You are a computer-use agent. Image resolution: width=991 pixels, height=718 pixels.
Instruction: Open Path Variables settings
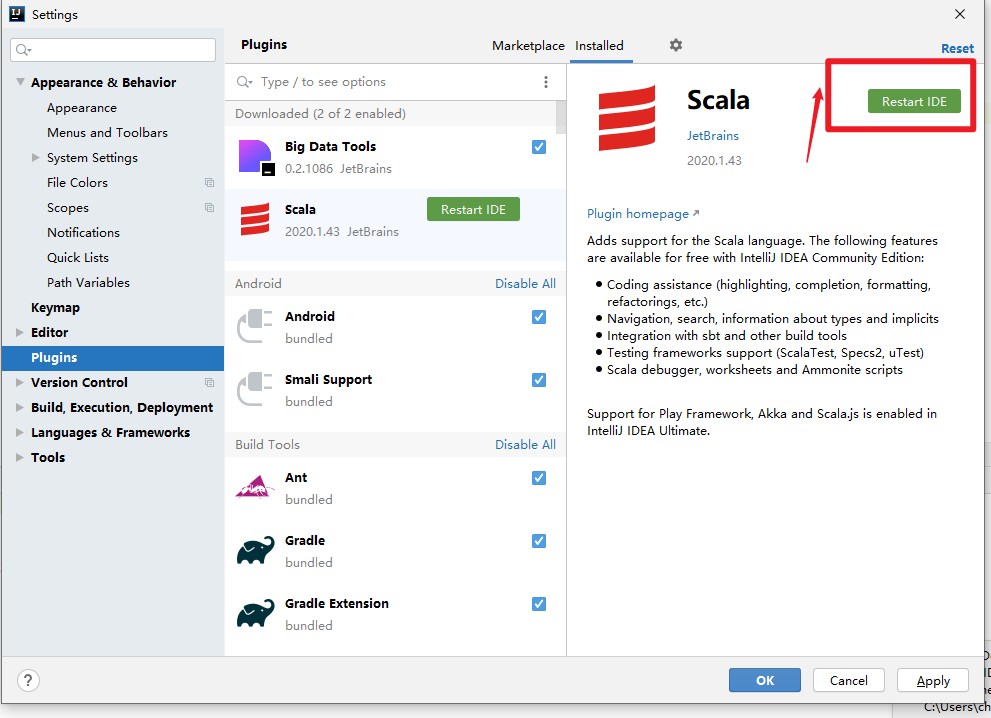tap(88, 283)
